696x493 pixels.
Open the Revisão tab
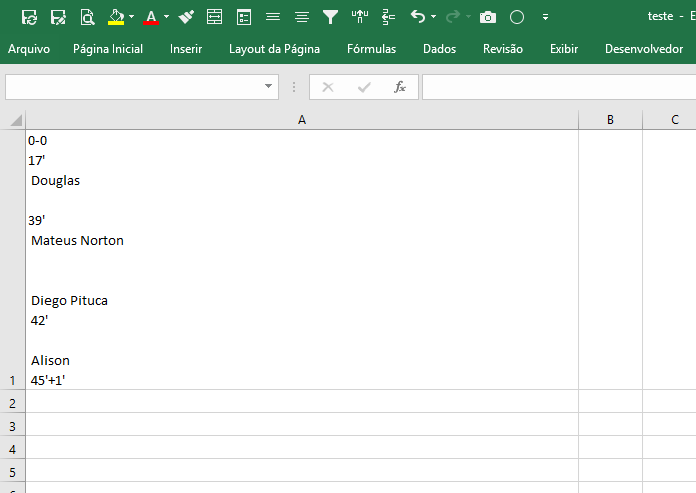click(503, 49)
